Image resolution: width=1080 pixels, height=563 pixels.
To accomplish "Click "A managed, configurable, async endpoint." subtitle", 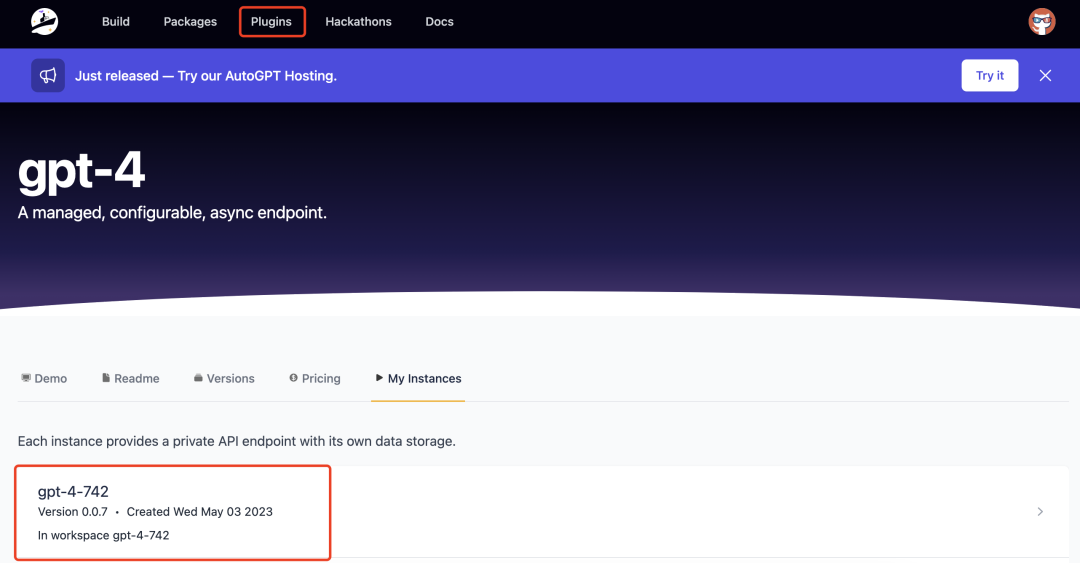I will coord(172,212).
